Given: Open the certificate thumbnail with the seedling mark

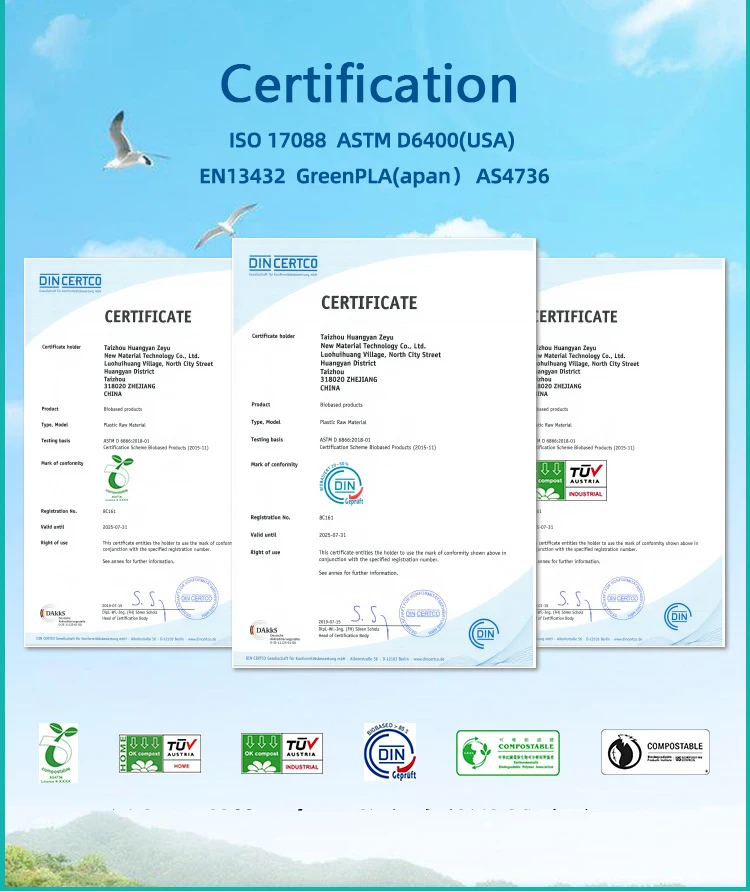Looking at the screenshot, I should (127, 453).
